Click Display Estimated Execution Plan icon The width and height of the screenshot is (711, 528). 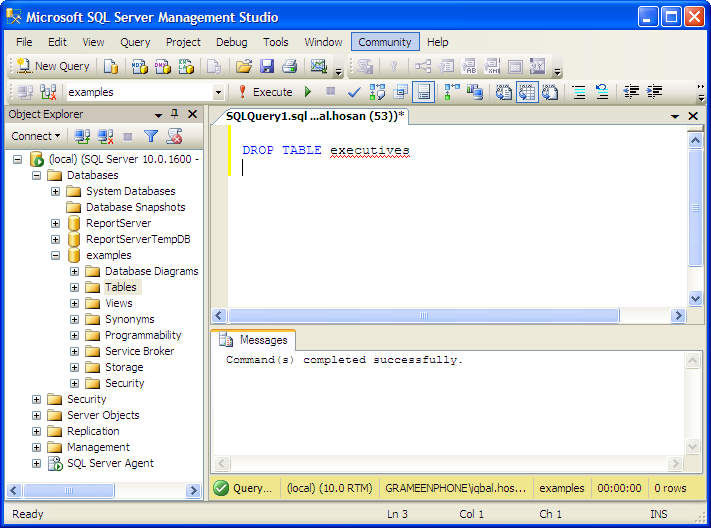pos(377,92)
